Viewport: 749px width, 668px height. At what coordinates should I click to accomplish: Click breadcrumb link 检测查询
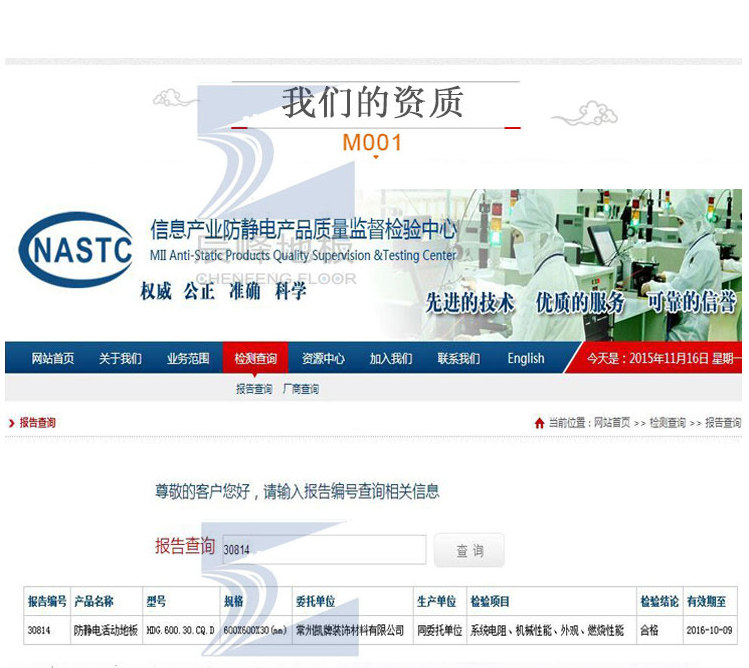point(667,423)
